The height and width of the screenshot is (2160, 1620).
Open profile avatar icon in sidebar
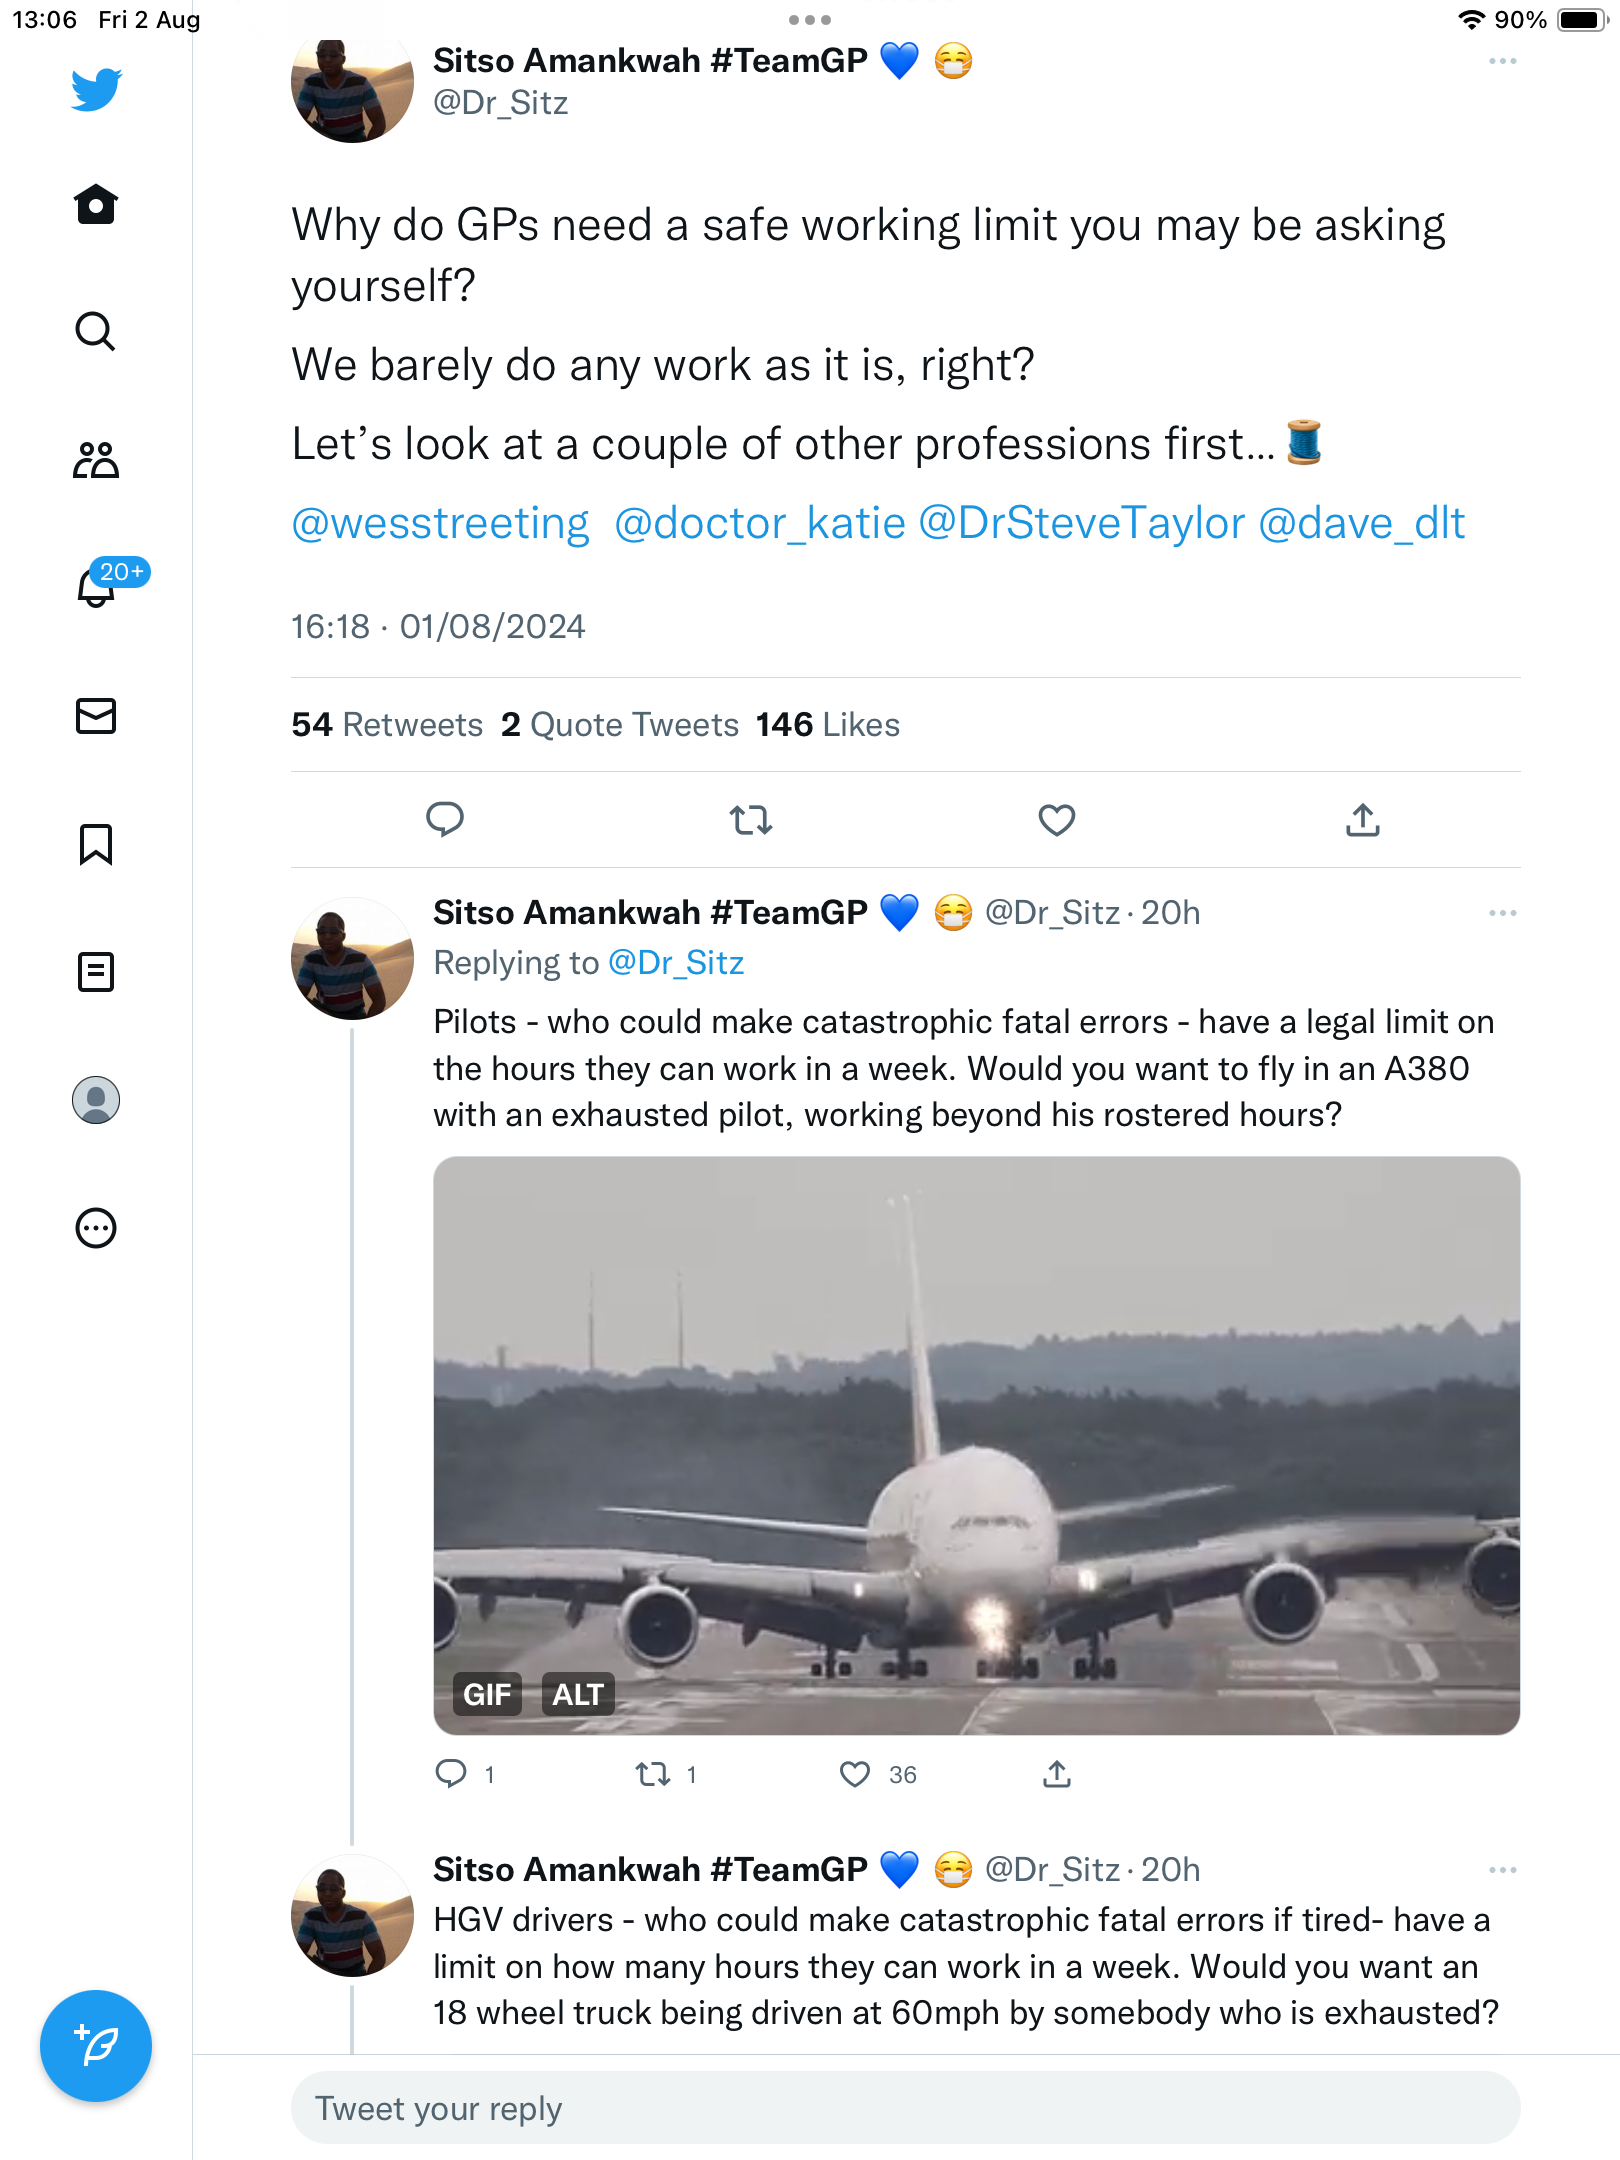(x=96, y=1100)
